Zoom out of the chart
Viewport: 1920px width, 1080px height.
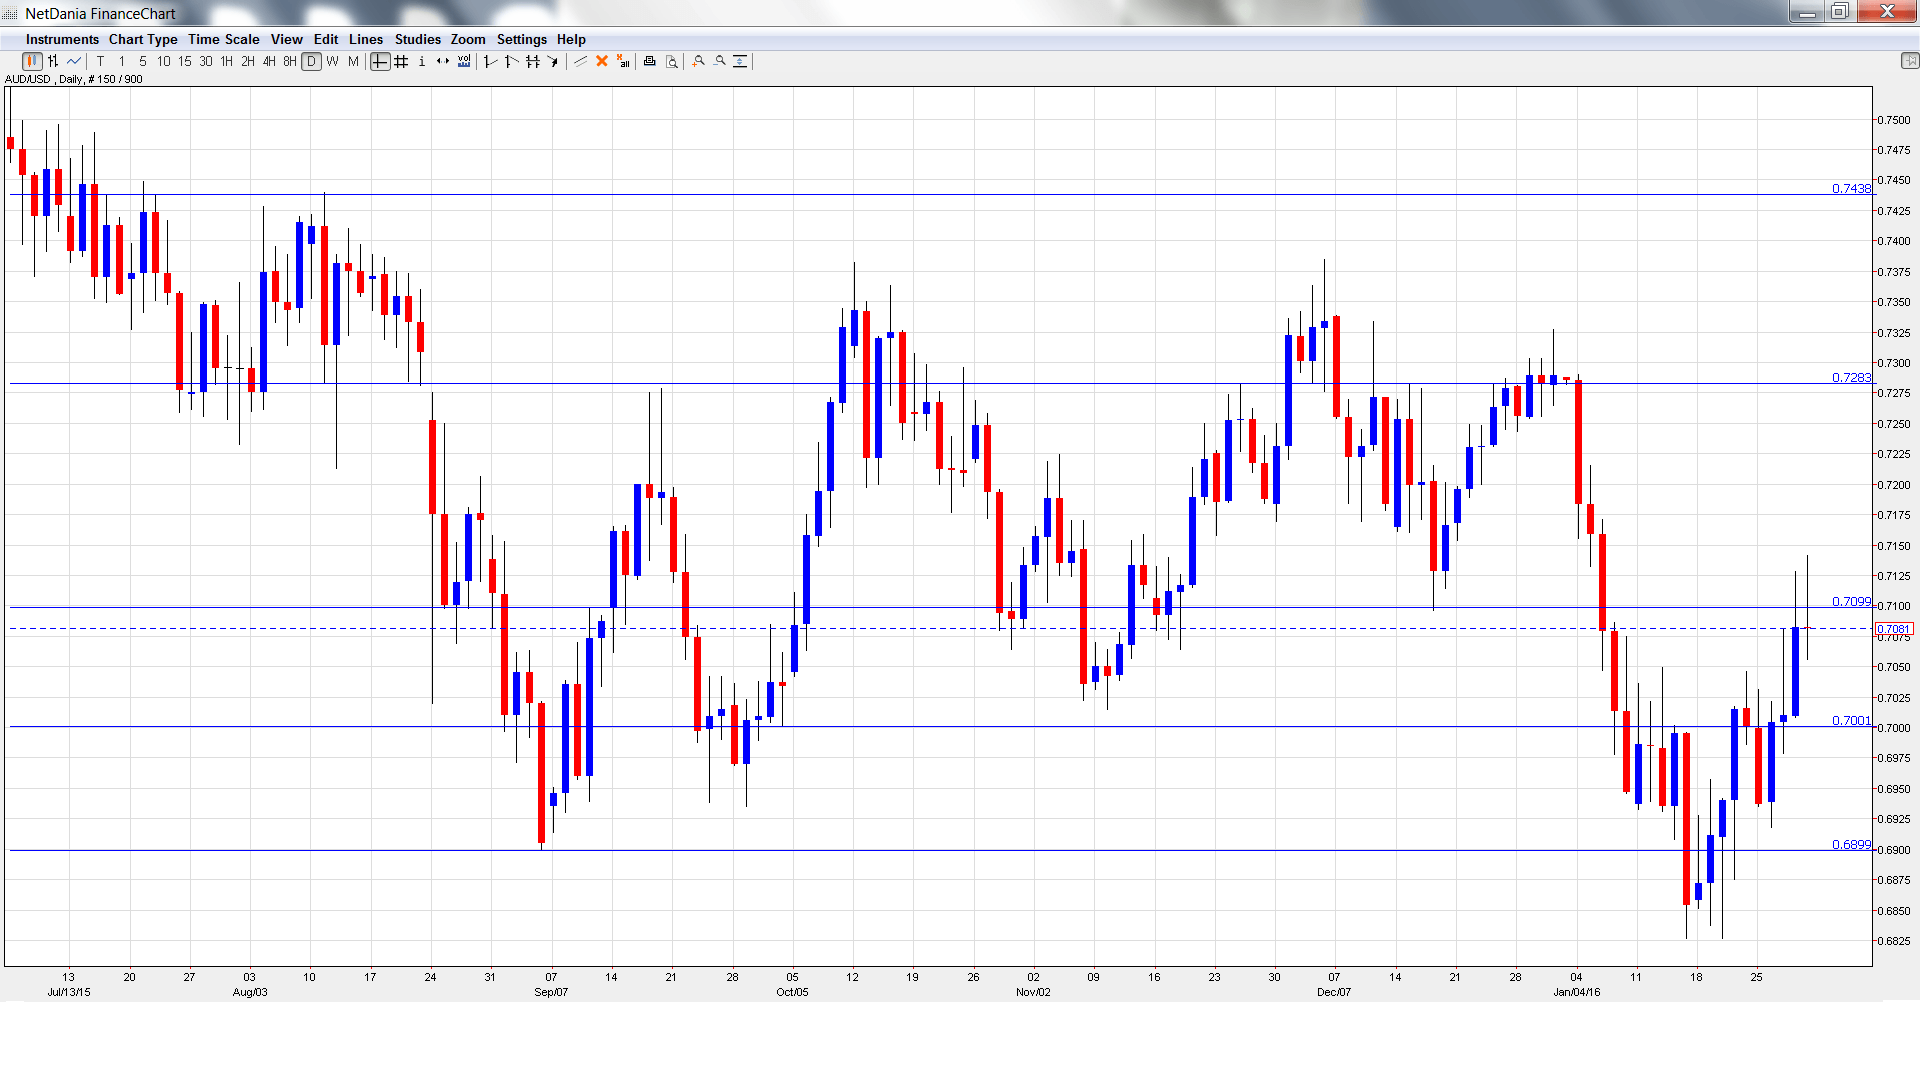point(719,62)
